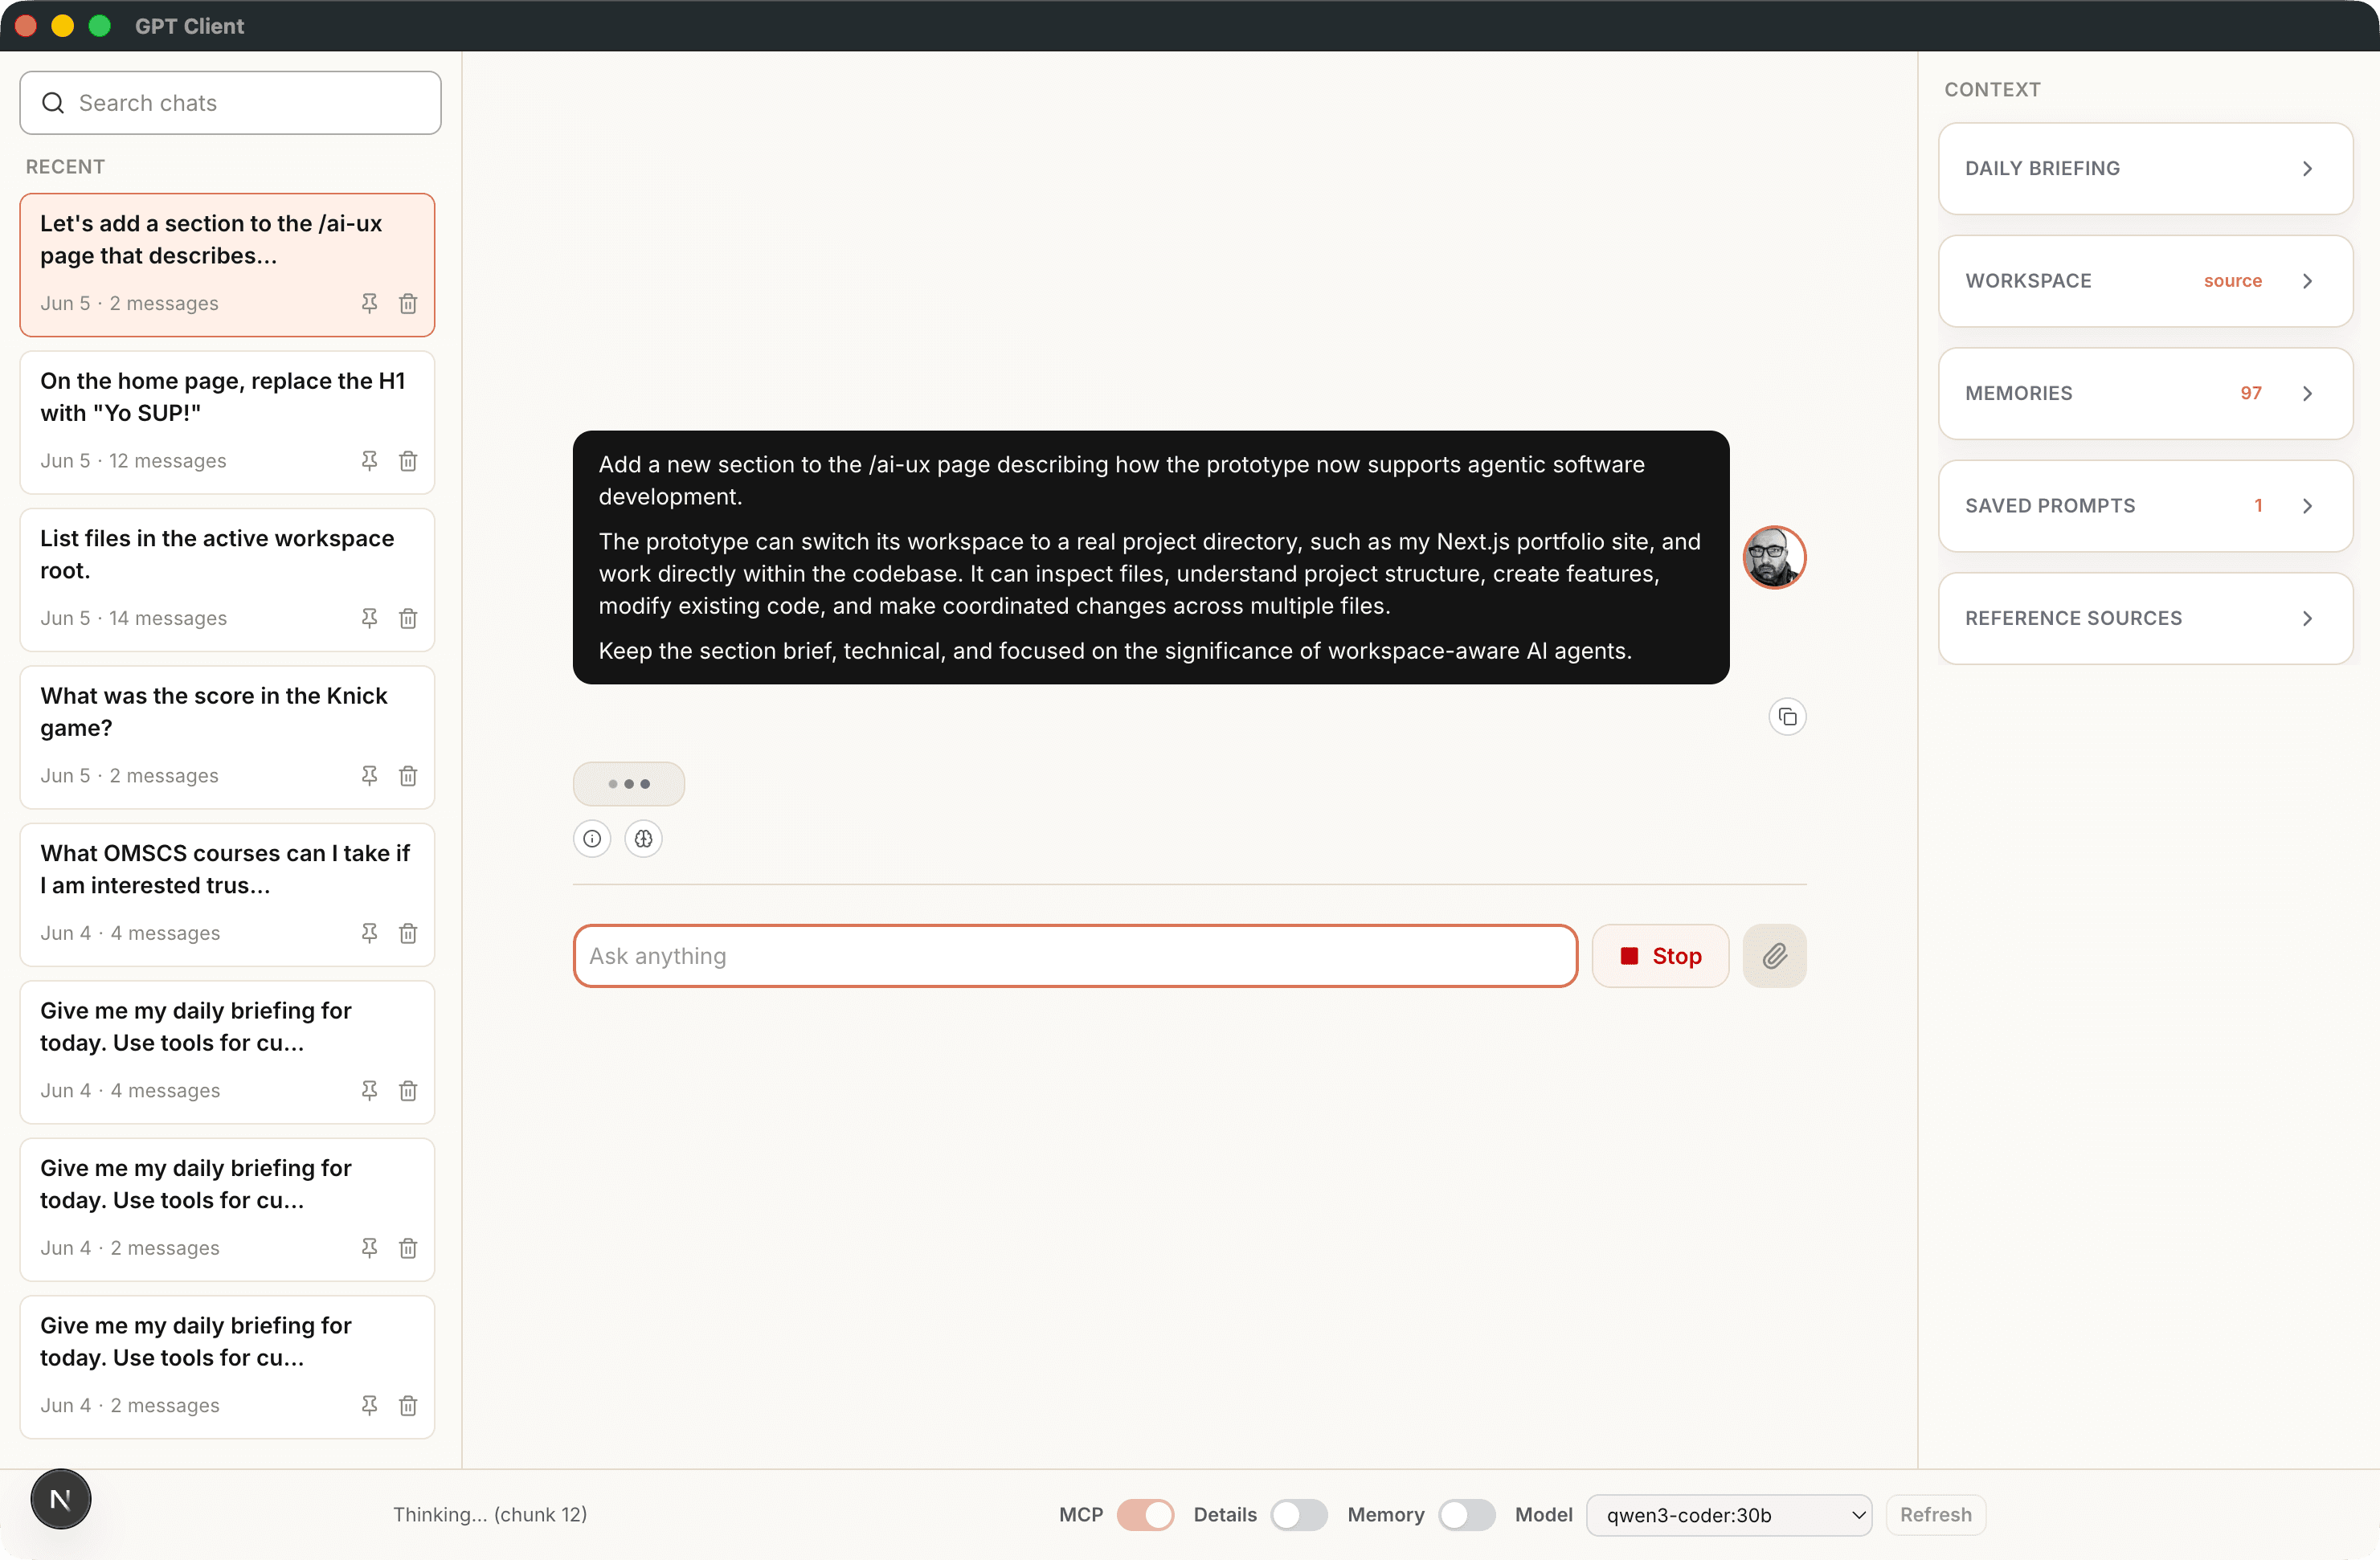
Task: Expand the Memories context panel
Action: pyautogui.click(x=2145, y=393)
